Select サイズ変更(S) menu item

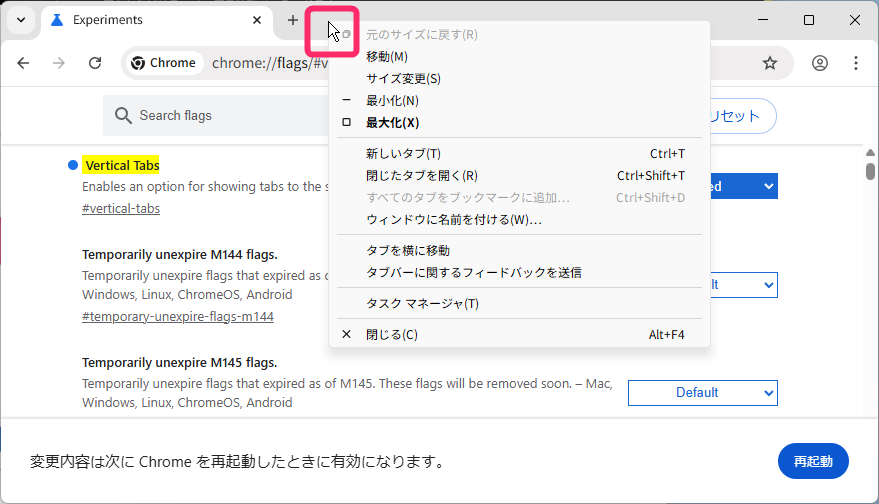[x=519, y=78]
